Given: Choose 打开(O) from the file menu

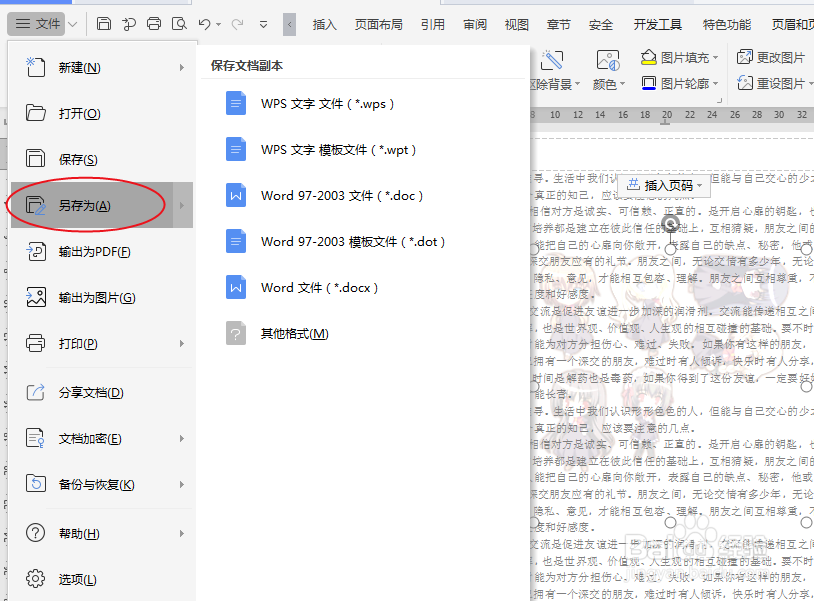Looking at the screenshot, I should (x=102, y=113).
